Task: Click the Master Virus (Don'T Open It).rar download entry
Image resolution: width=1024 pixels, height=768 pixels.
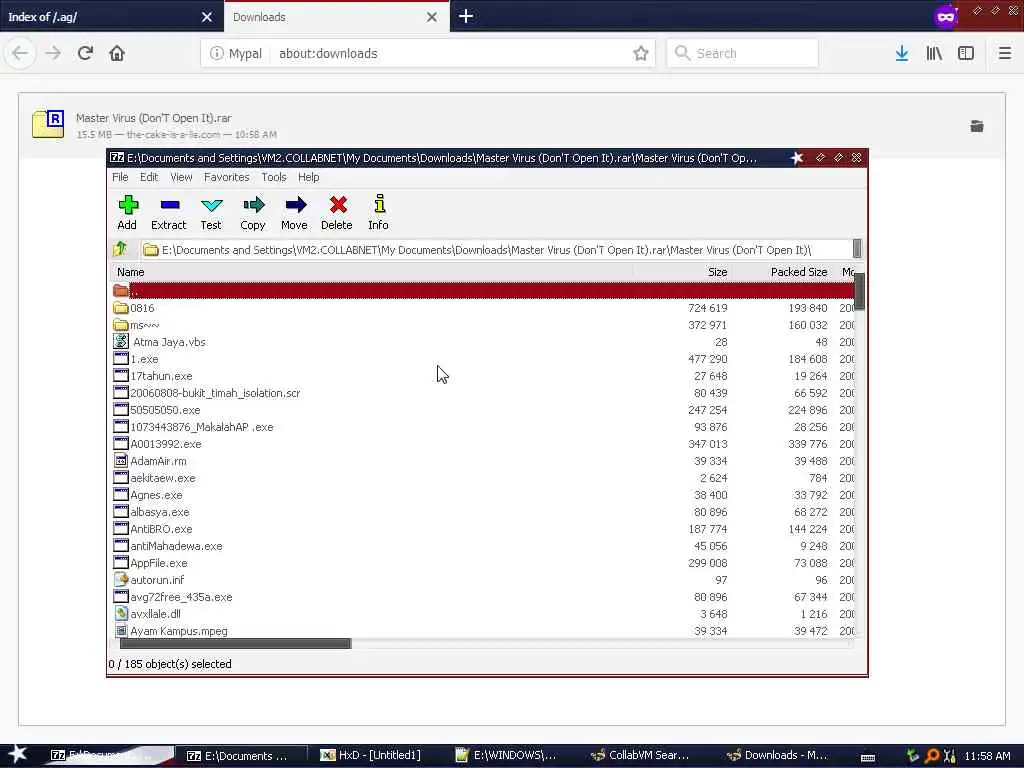Action: [512, 125]
